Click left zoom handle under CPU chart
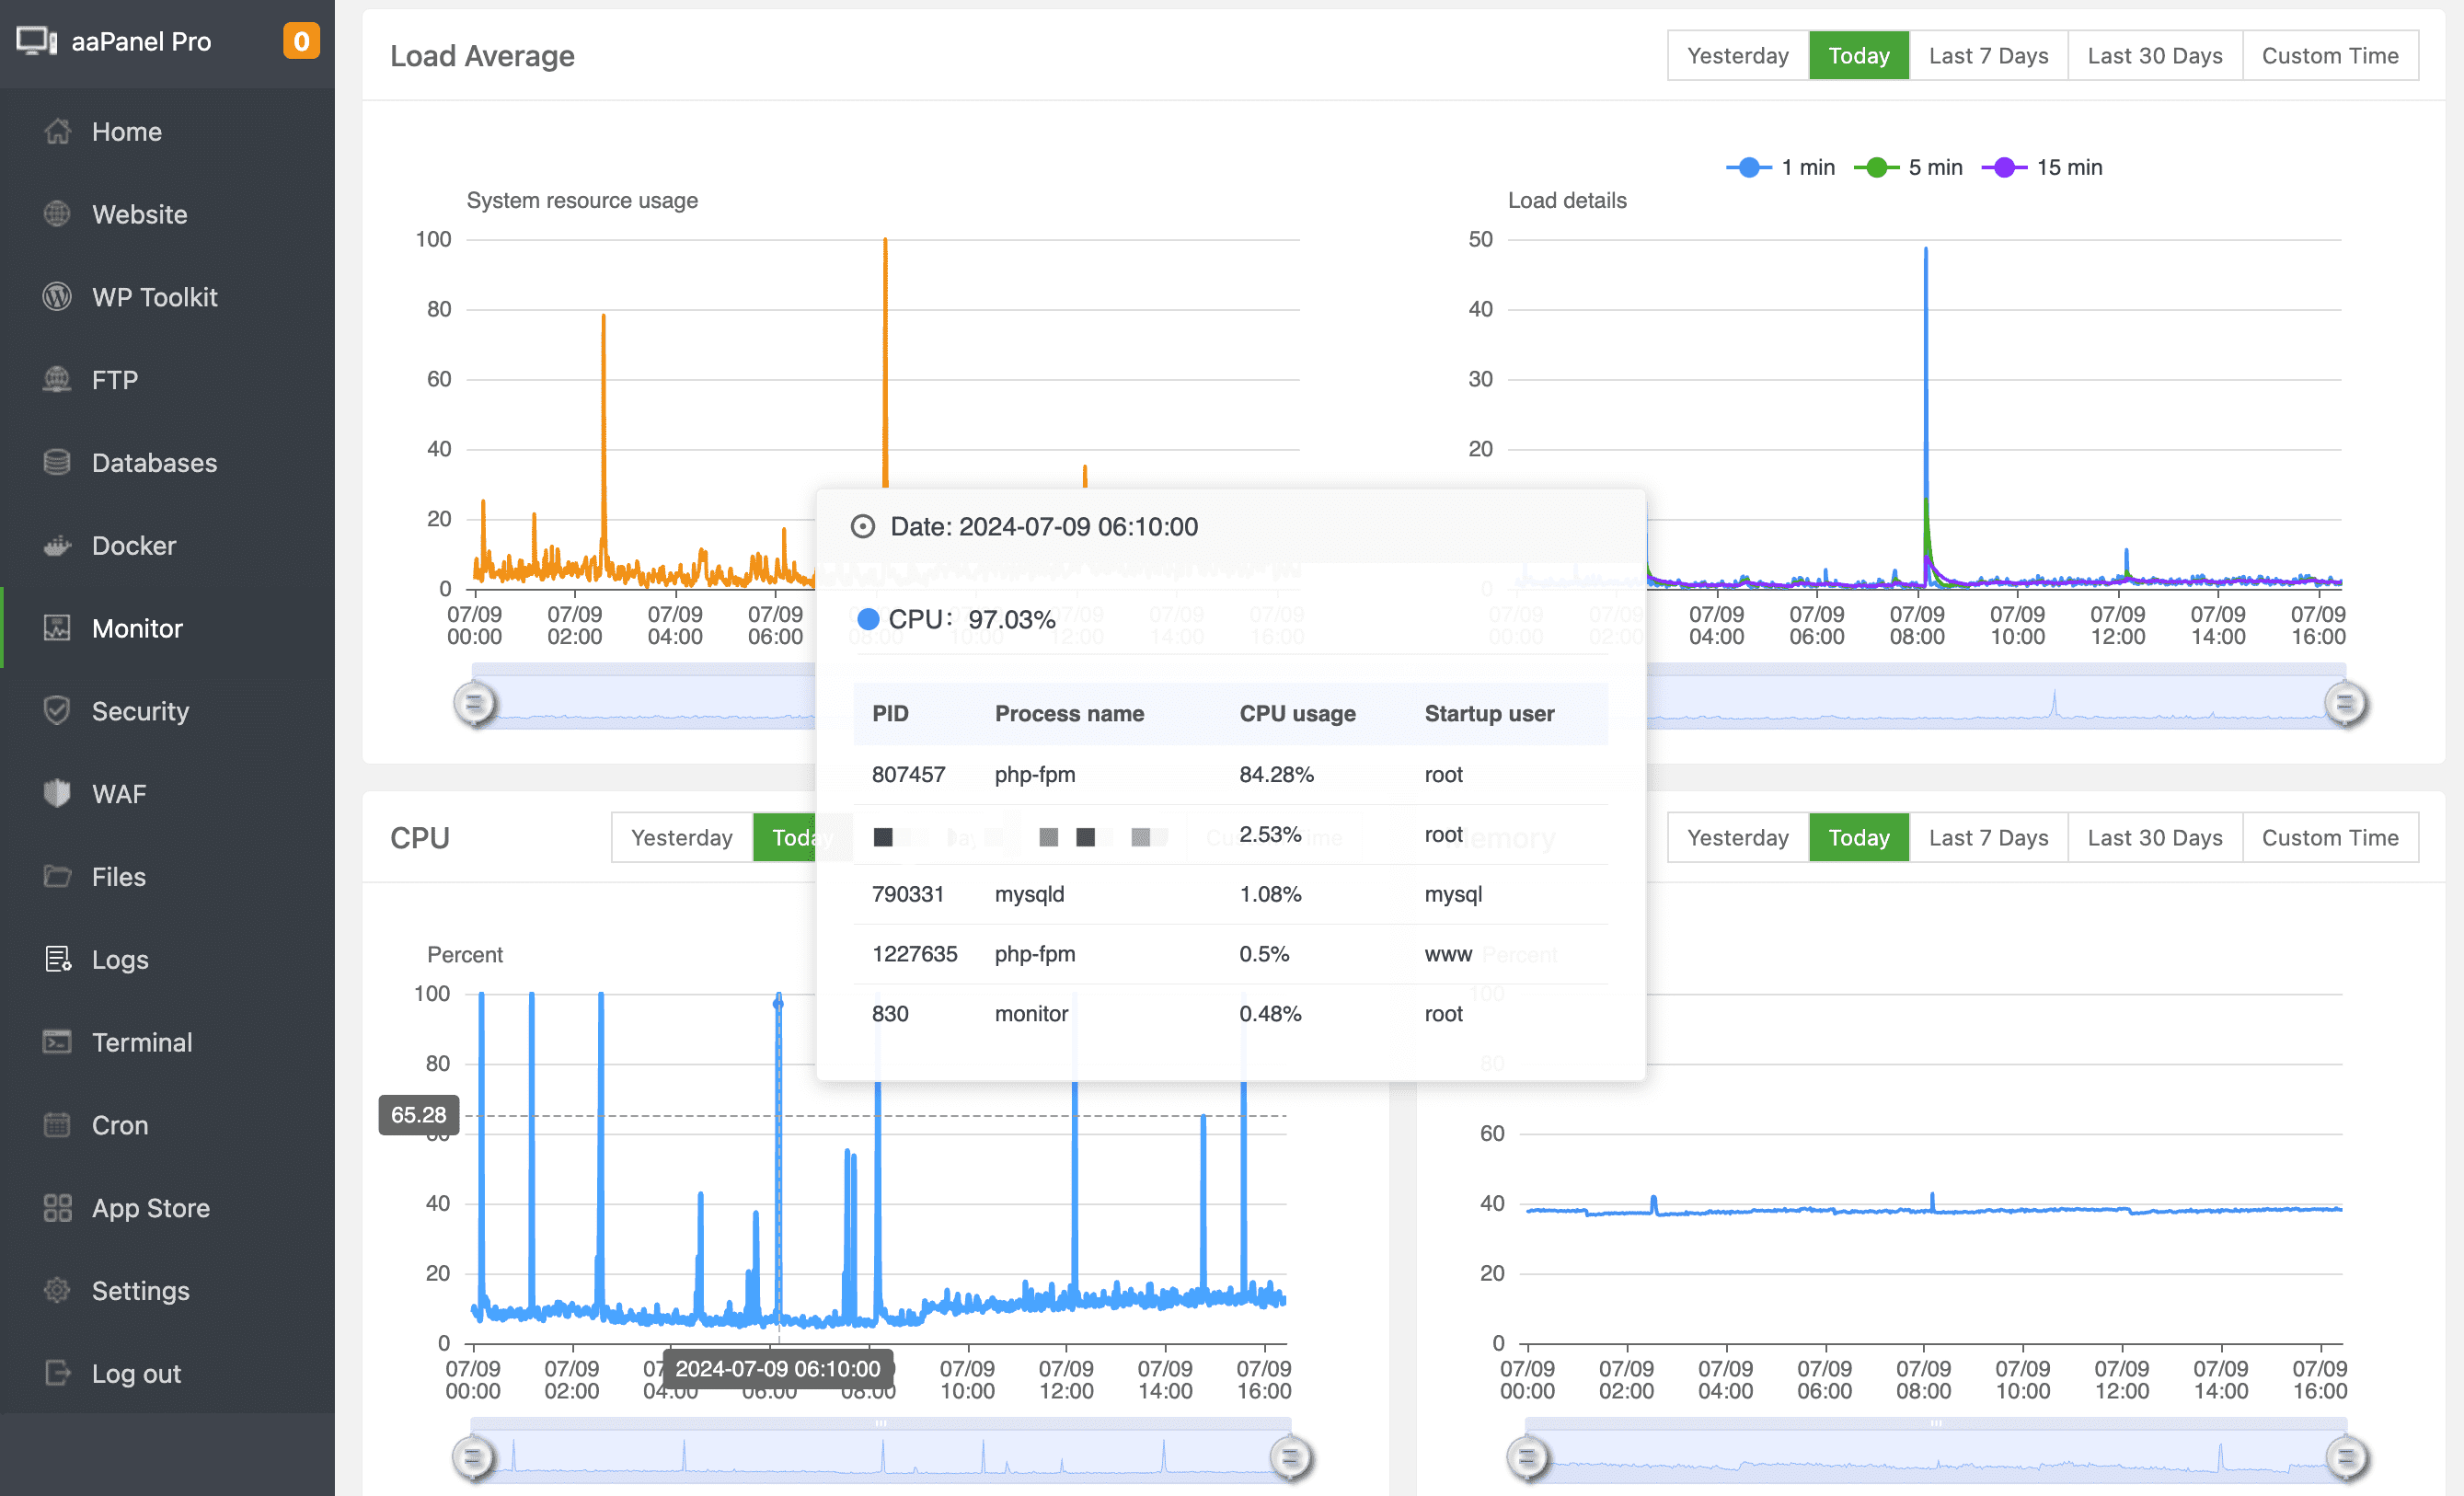This screenshot has height=1496, width=2464. coord(474,1457)
